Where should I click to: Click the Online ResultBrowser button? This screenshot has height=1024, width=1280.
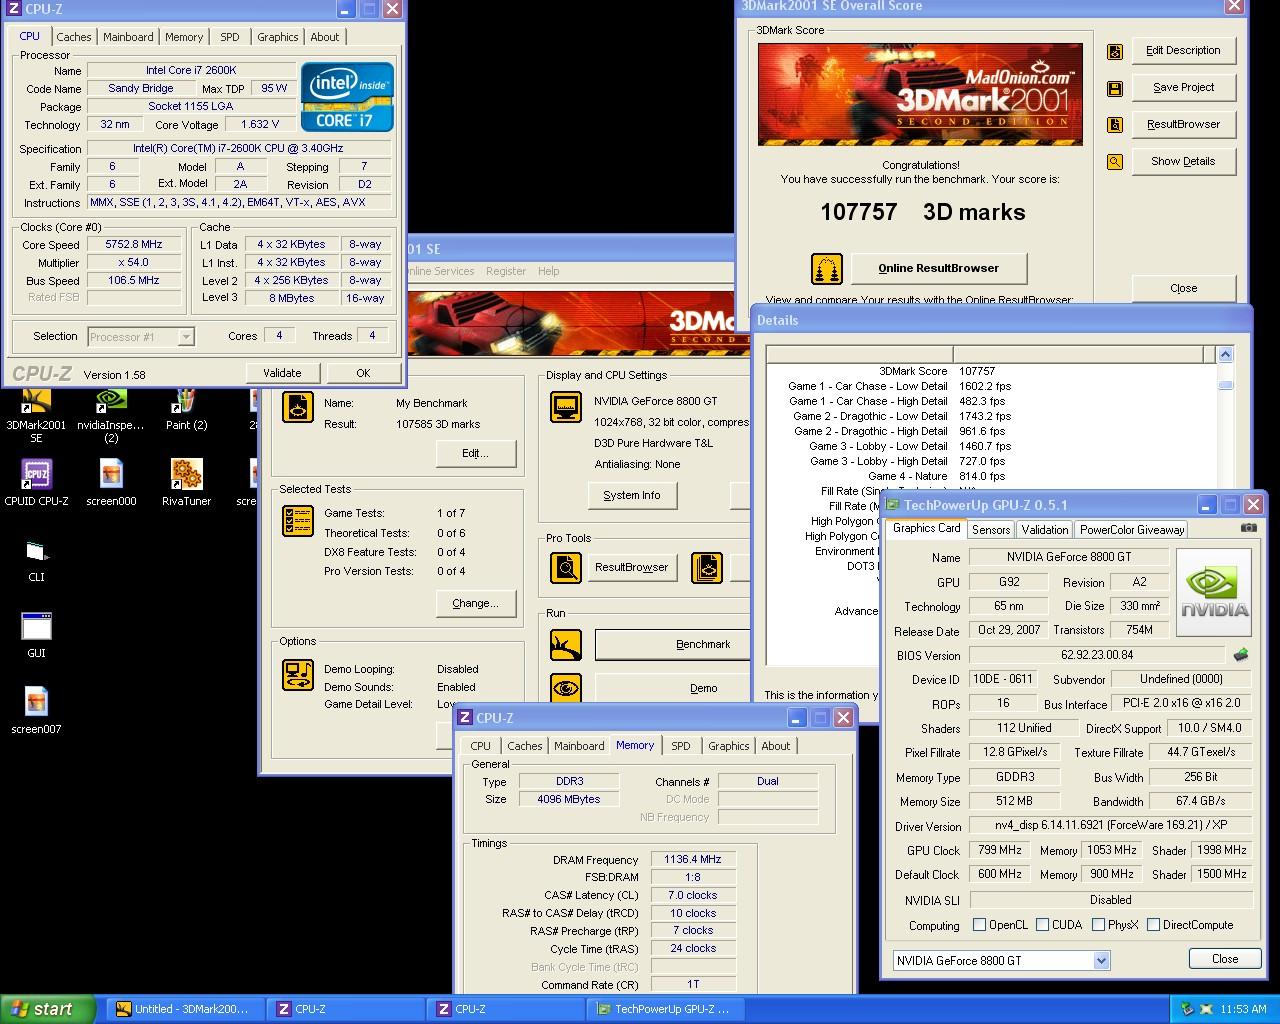click(939, 268)
